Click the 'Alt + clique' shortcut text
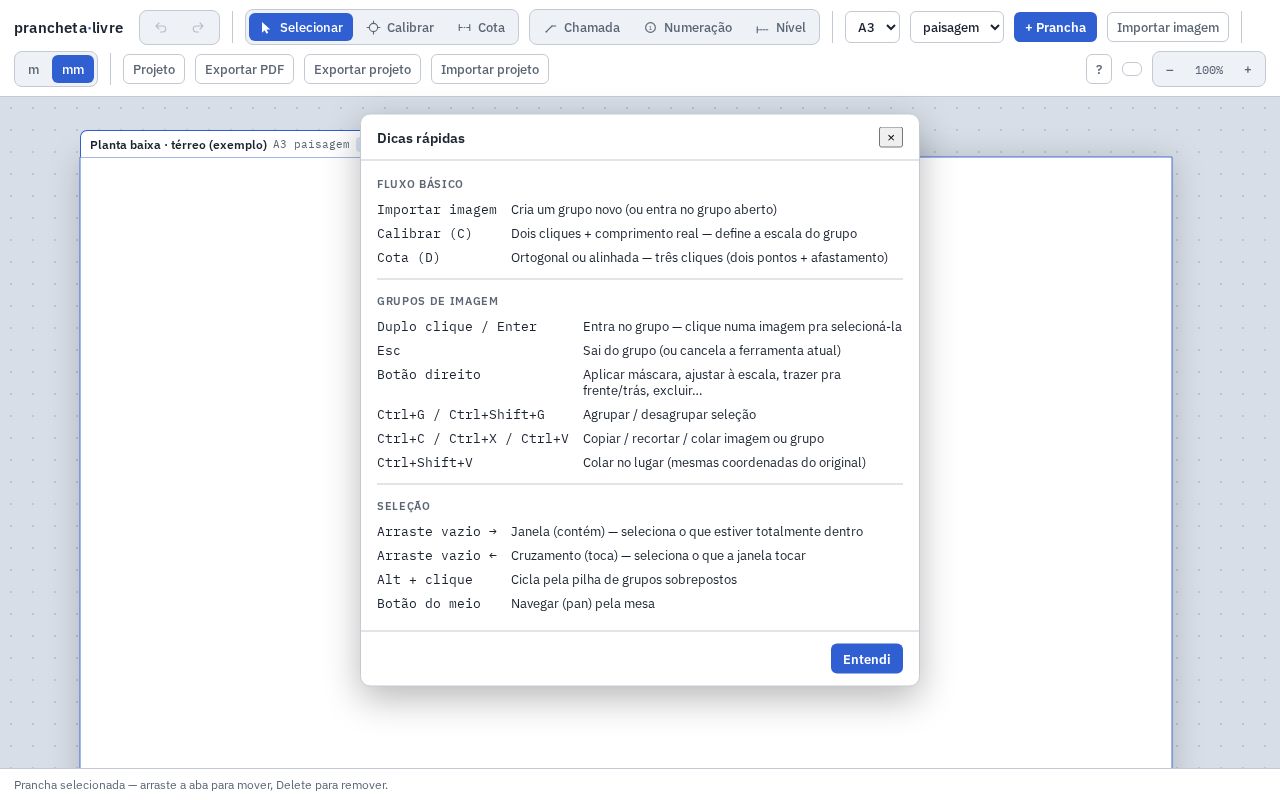This screenshot has height=800, width=1280. click(x=425, y=579)
